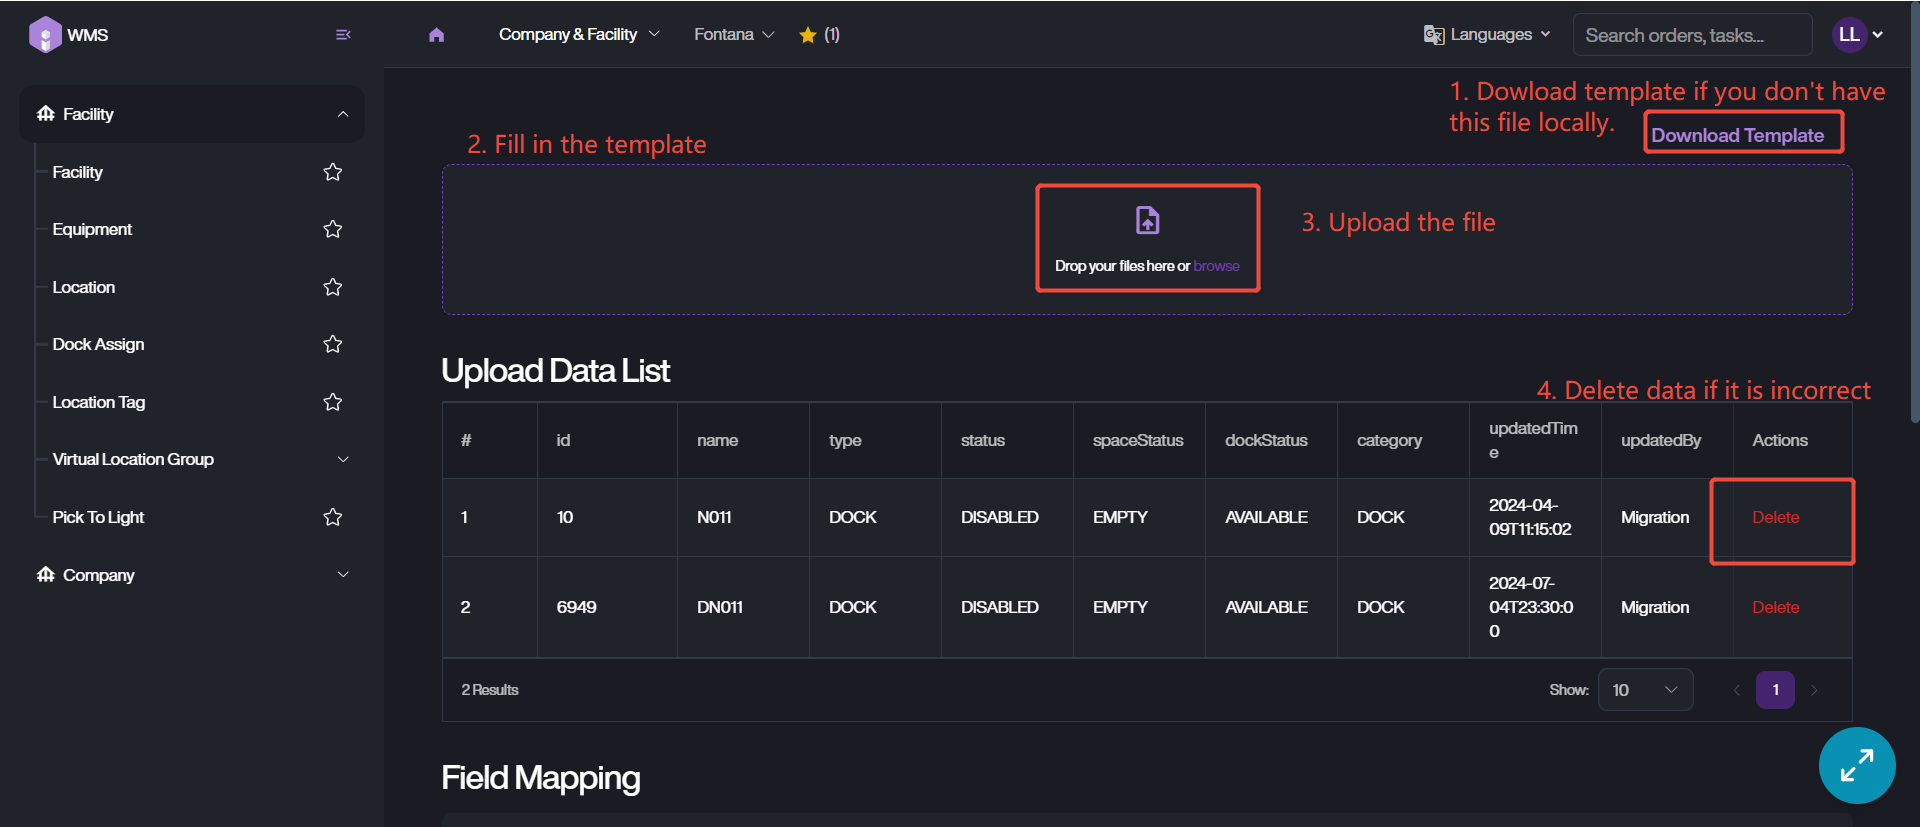Click the browse link to upload
This screenshot has width=1920, height=827.
pyautogui.click(x=1216, y=266)
